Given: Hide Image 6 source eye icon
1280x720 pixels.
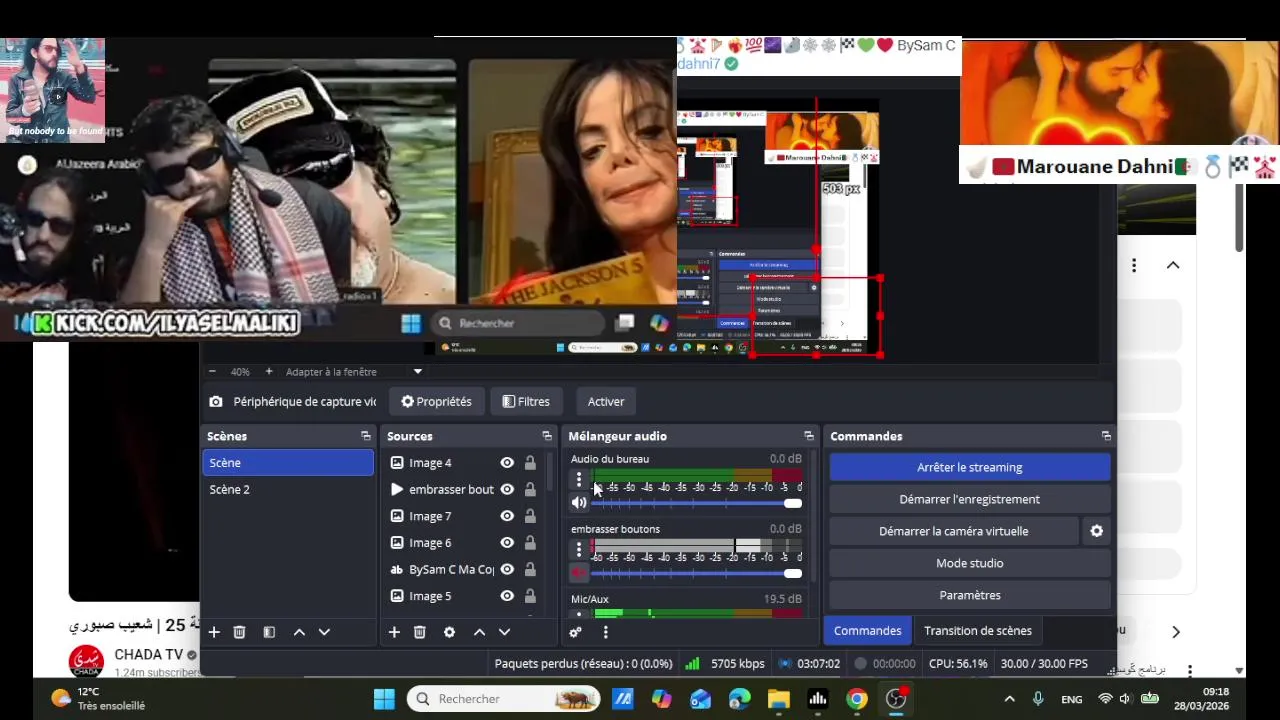Looking at the screenshot, I should pyautogui.click(x=507, y=543).
